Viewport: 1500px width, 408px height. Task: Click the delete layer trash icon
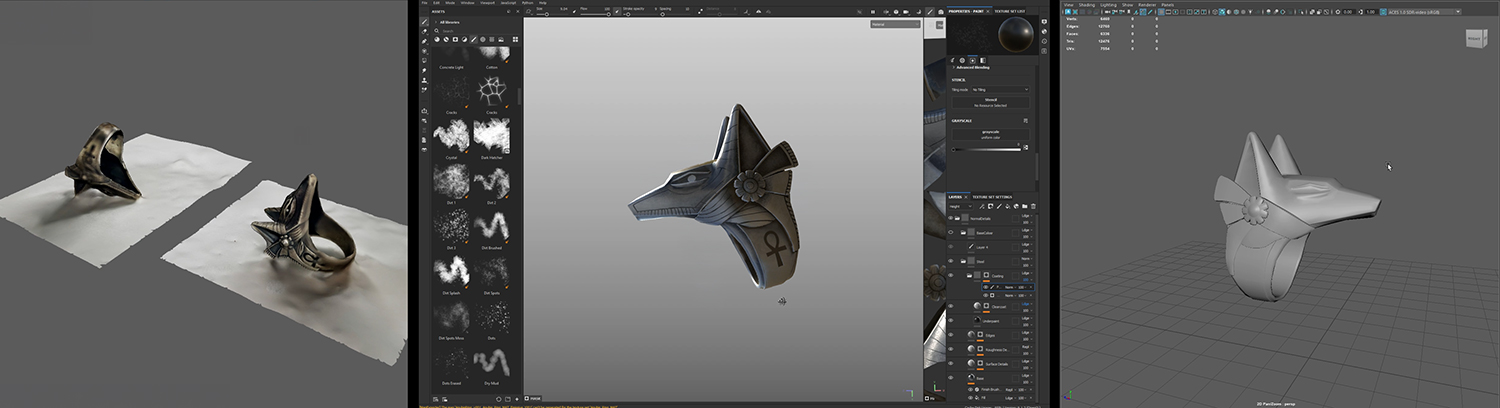pyautogui.click(x=1033, y=206)
